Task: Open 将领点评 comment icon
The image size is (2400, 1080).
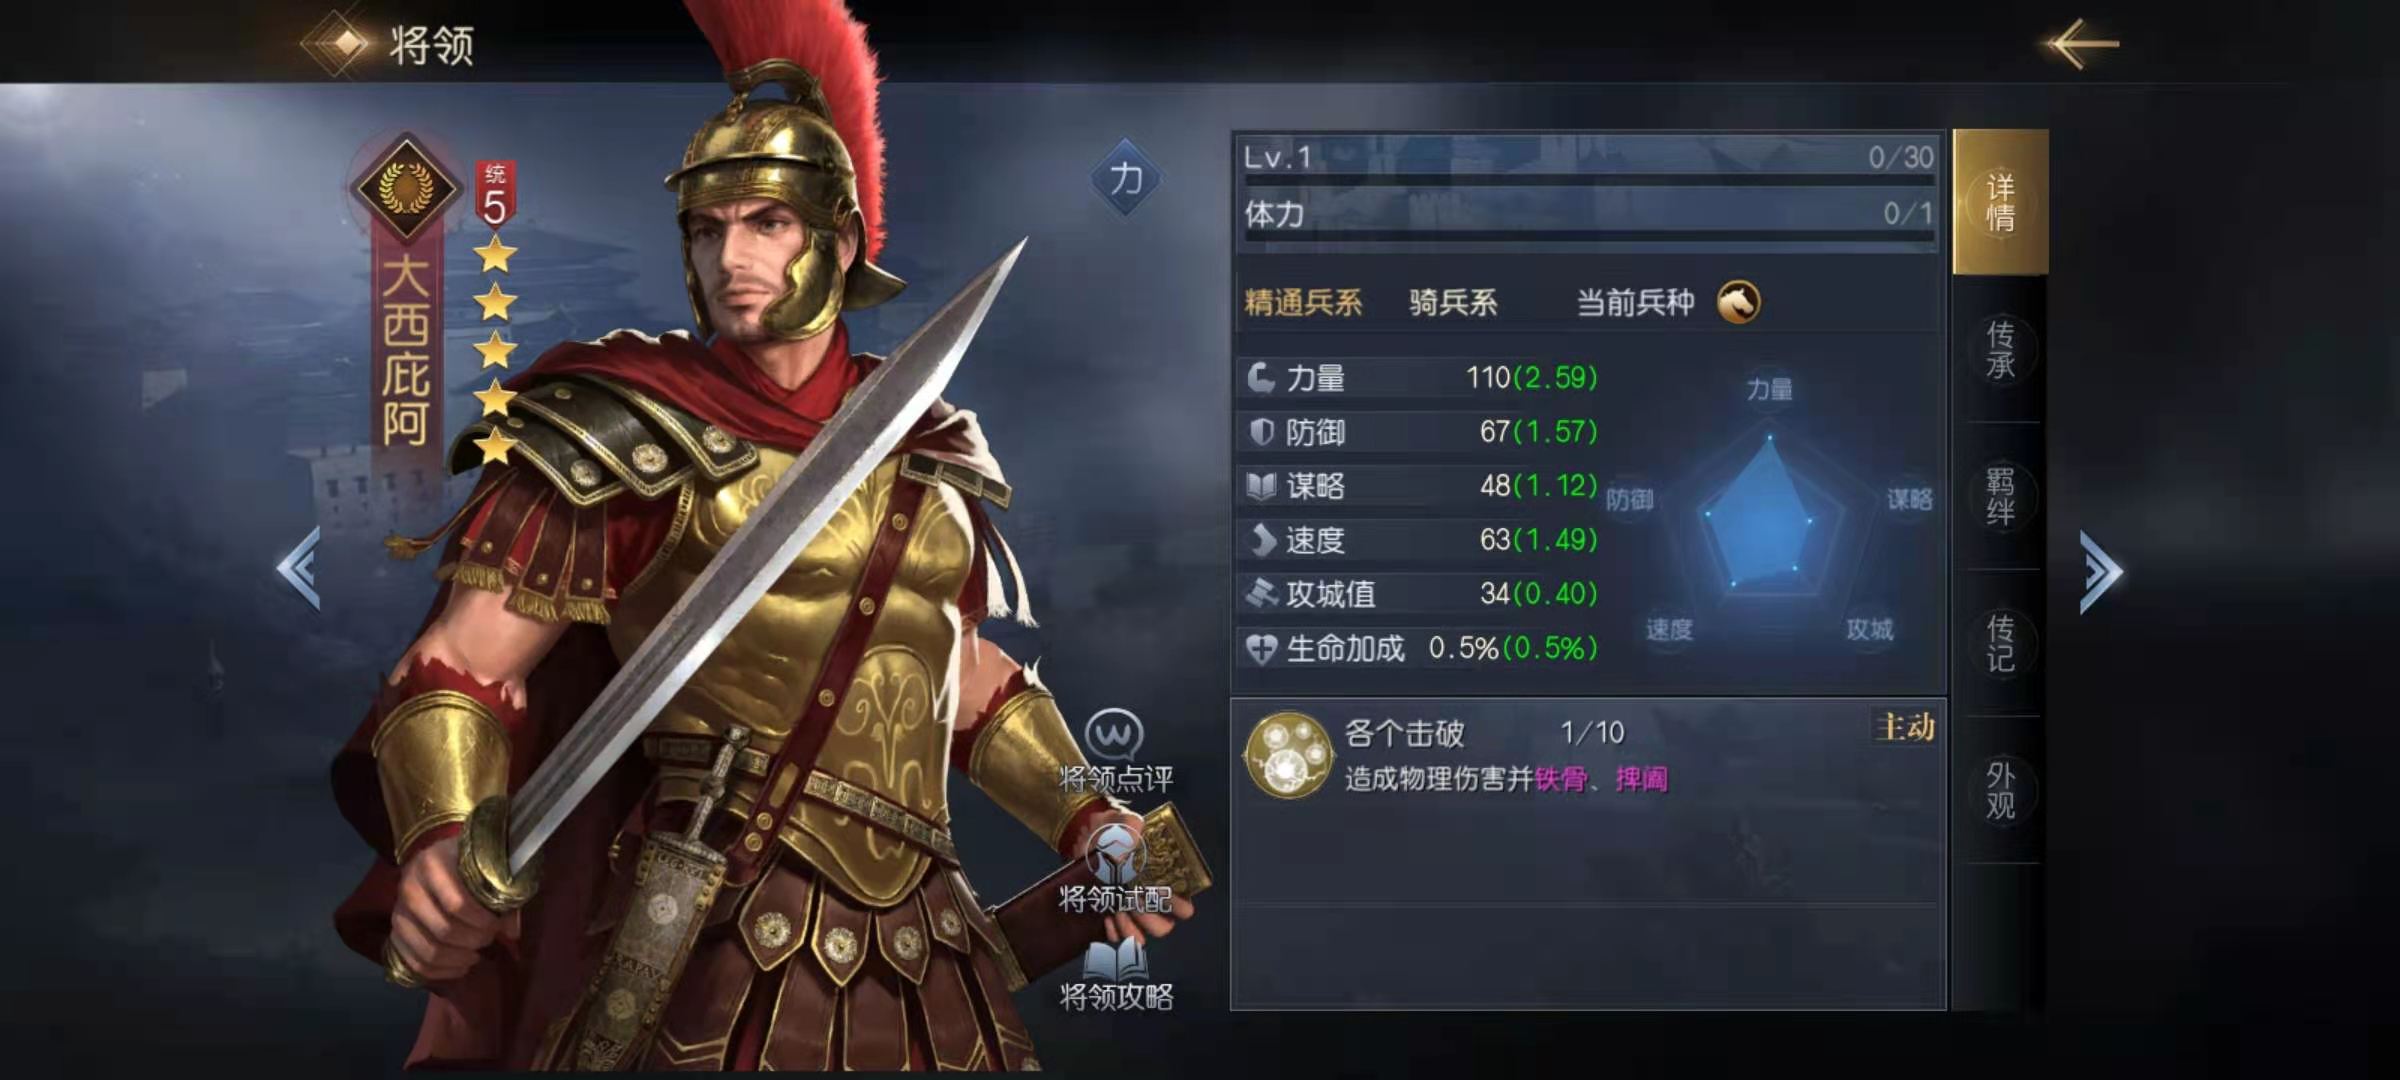Action: coord(1114,735)
